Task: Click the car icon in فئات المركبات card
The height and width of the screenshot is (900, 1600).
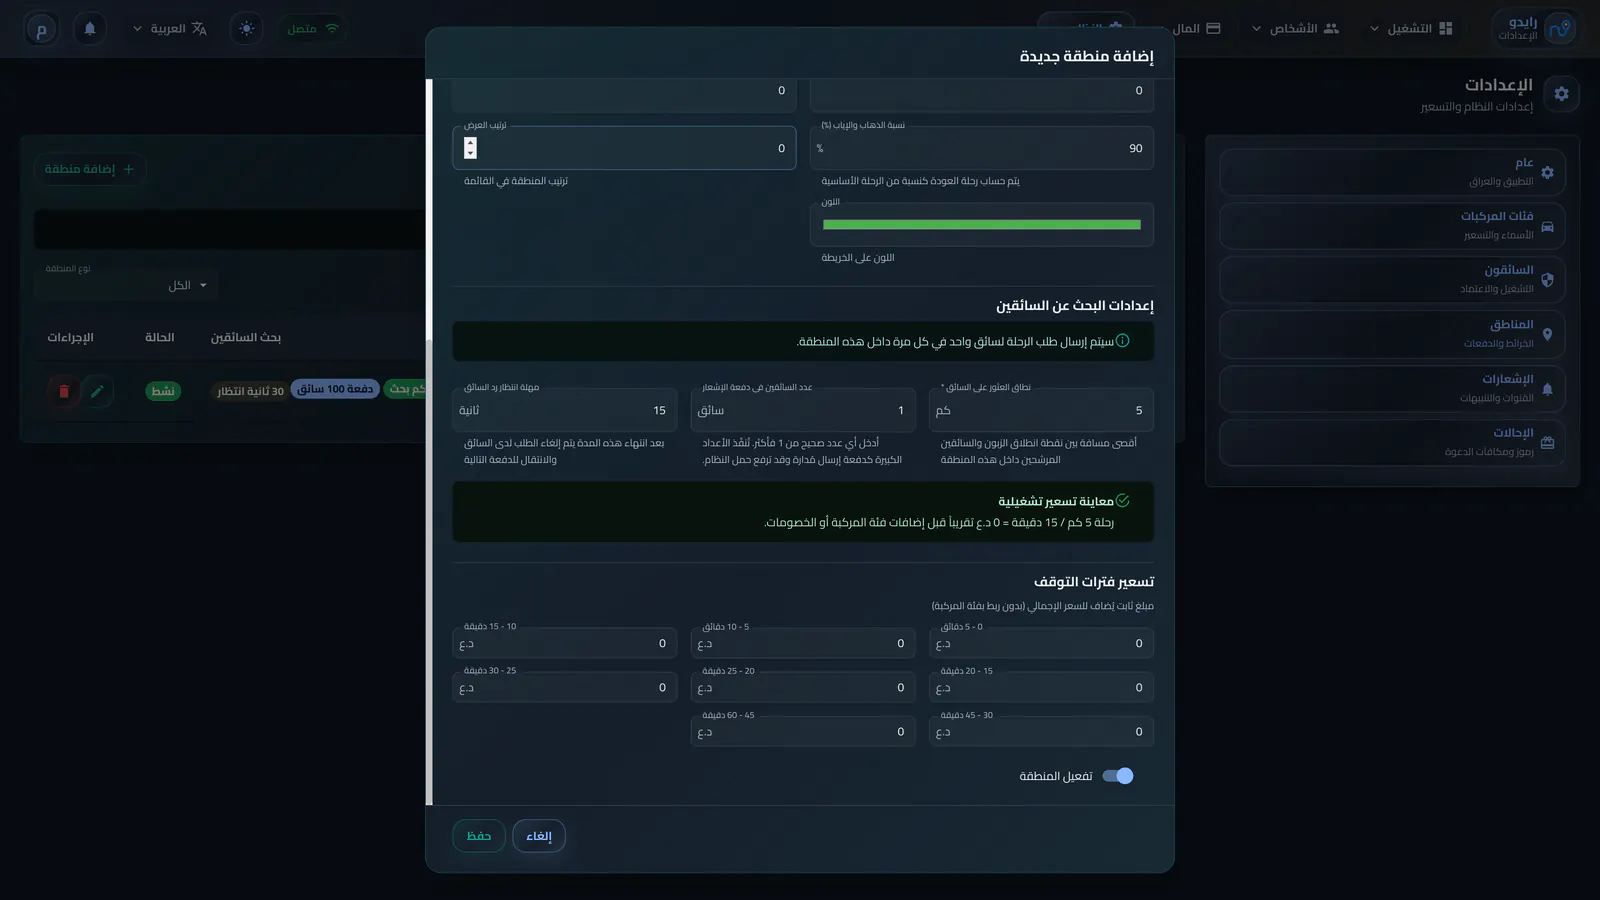Action: point(1547,226)
